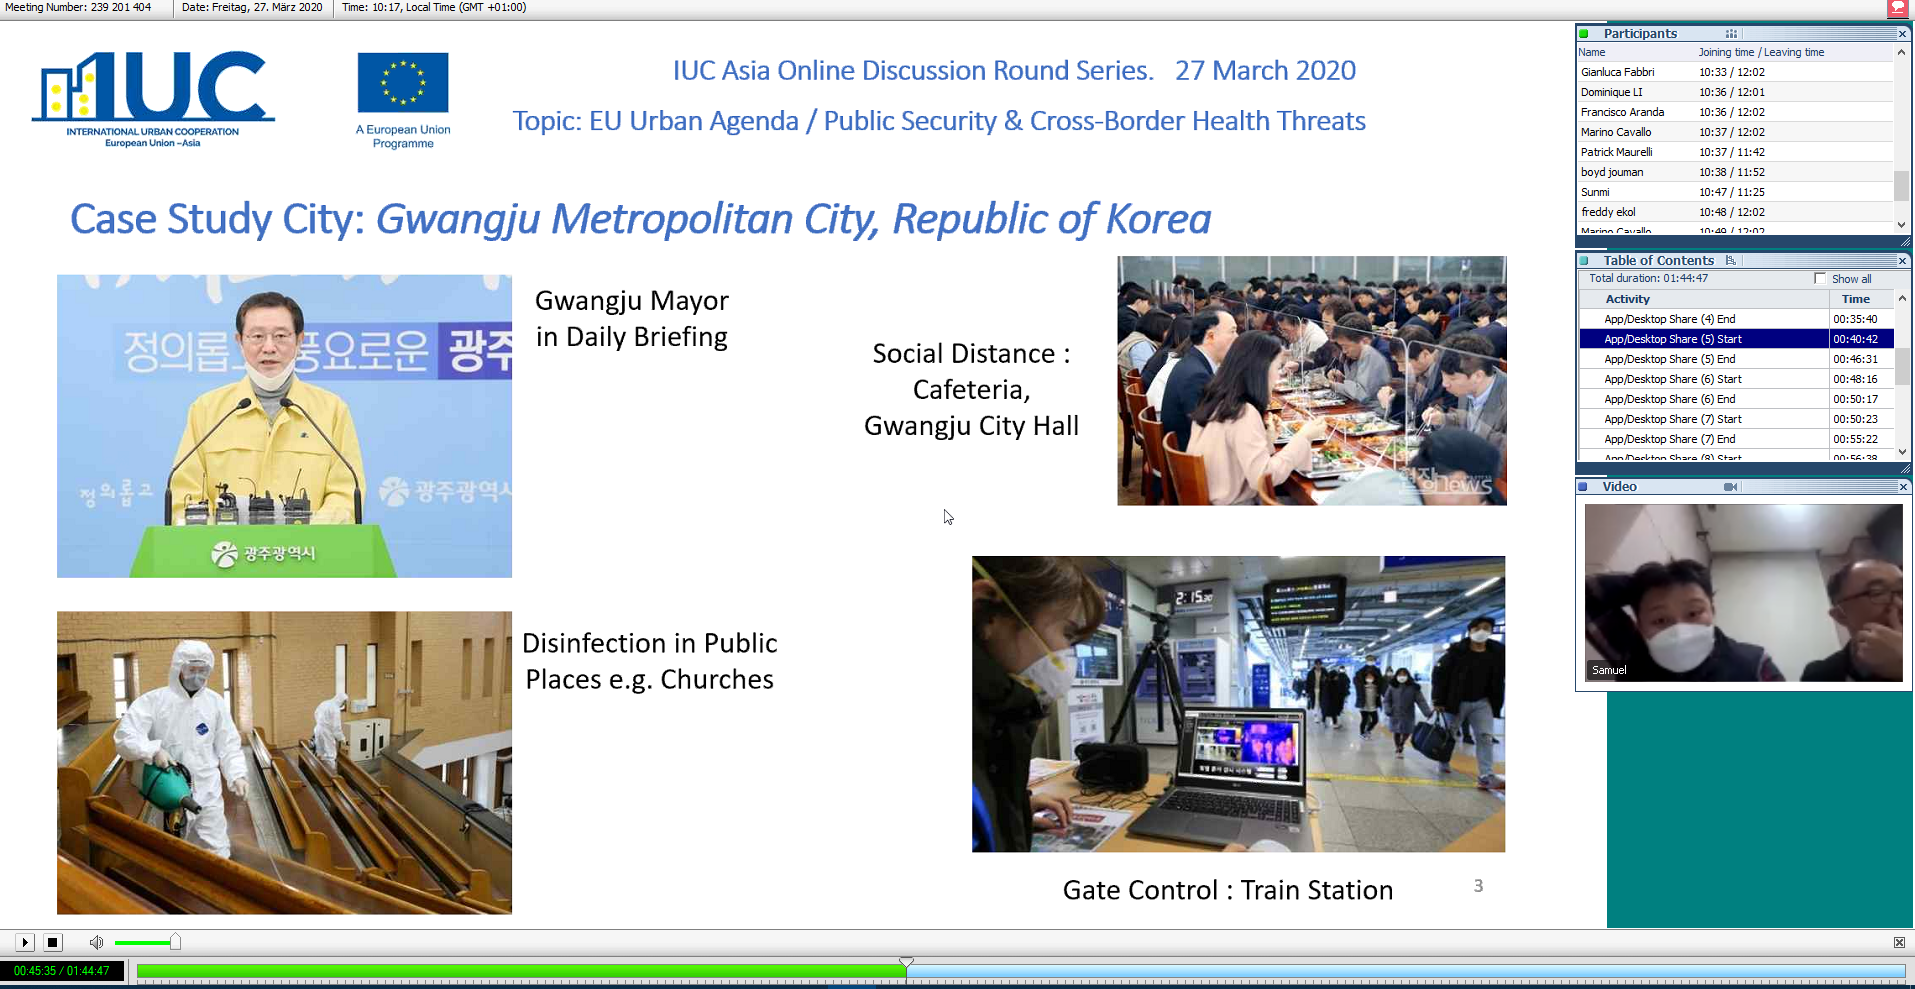Select App/Desktop Share (6) Start entry
This screenshot has width=1915, height=989.
click(x=1672, y=379)
